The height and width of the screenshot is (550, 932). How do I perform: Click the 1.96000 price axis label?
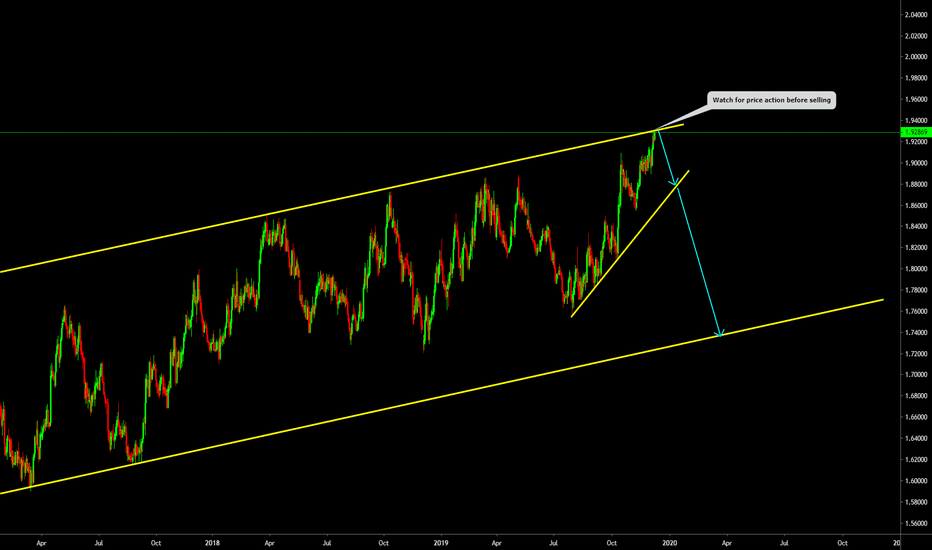[x=916, y=100]
